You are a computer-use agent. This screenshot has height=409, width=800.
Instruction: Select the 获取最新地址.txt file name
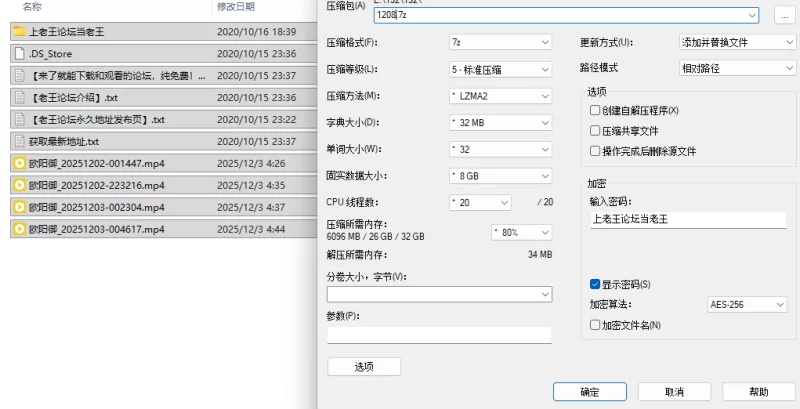[64, 141]
